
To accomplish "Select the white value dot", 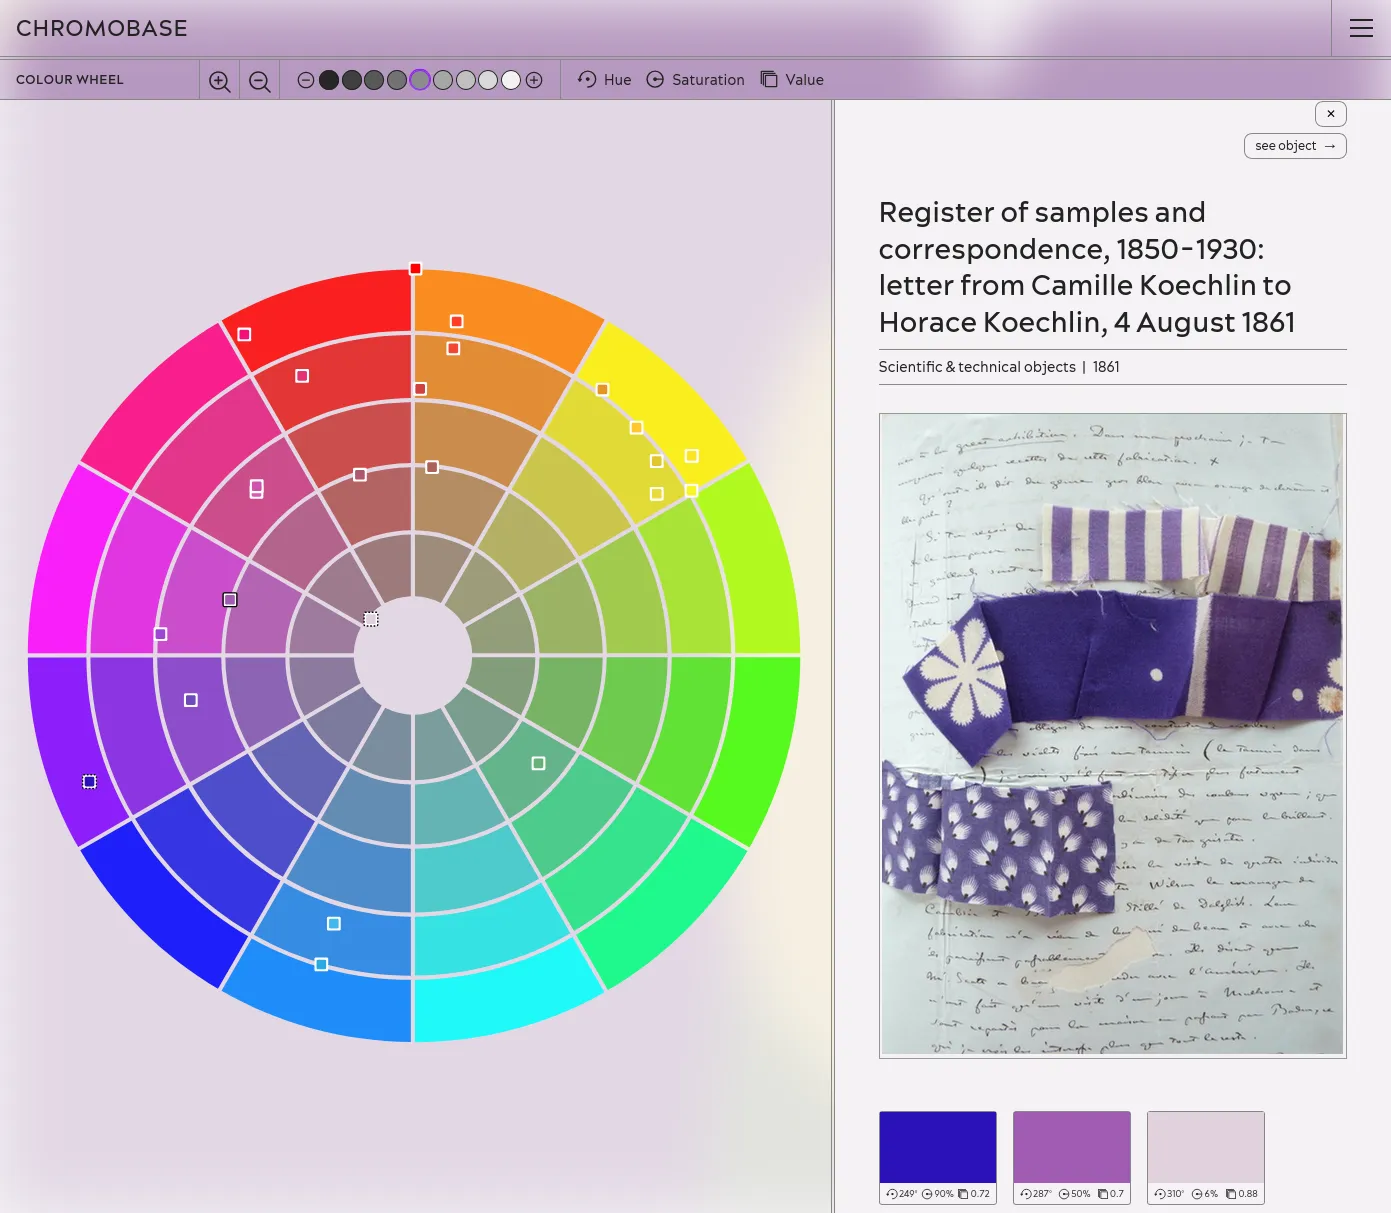I will pos(511,80).
